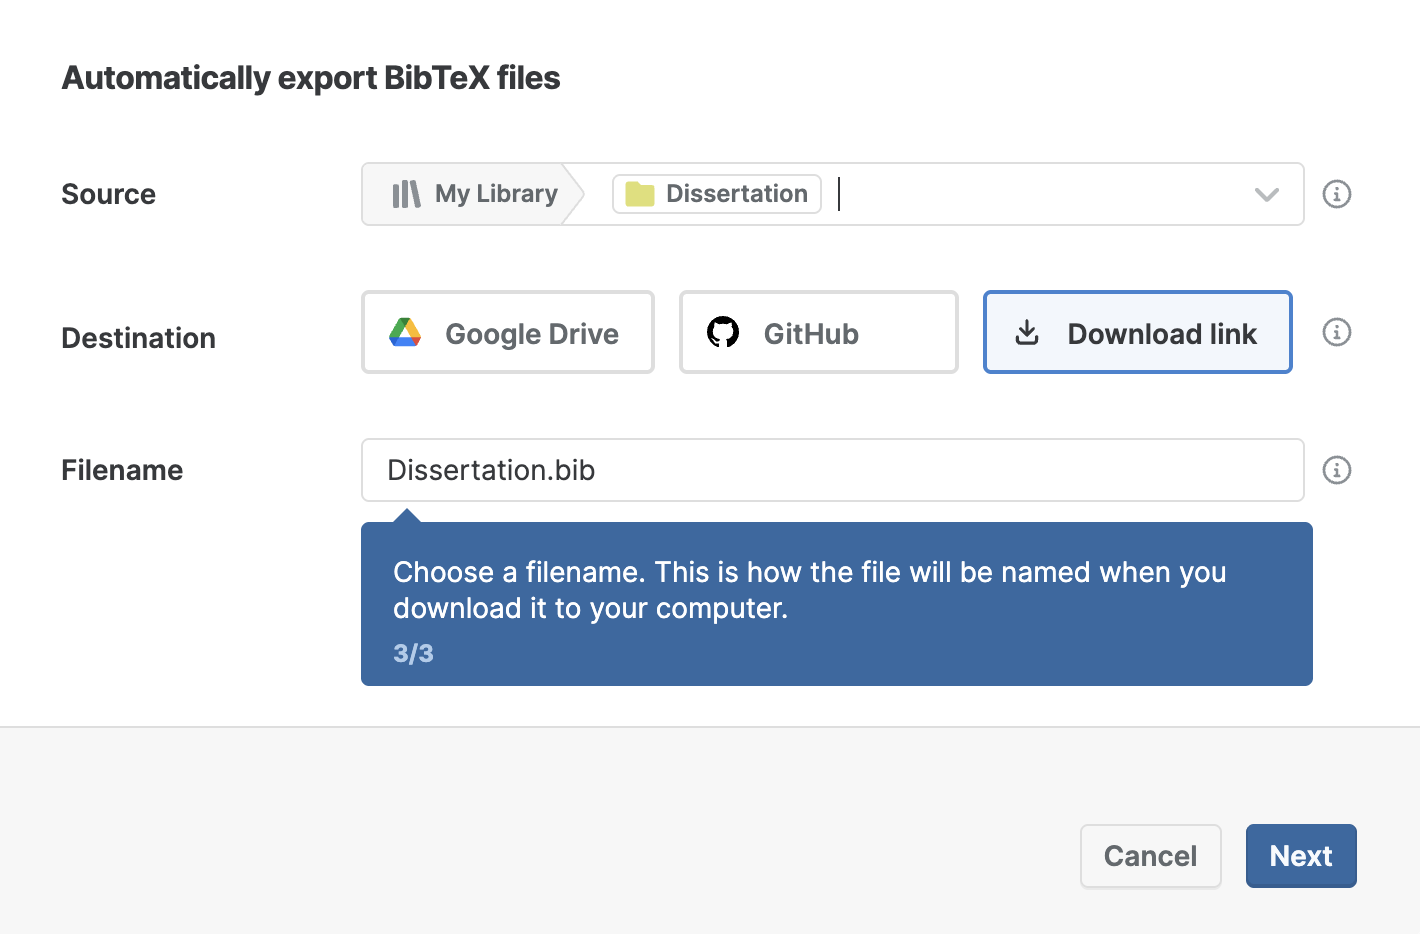
Task: Click the yellow Dissertation folder icon
Action: tap(639, 194)
